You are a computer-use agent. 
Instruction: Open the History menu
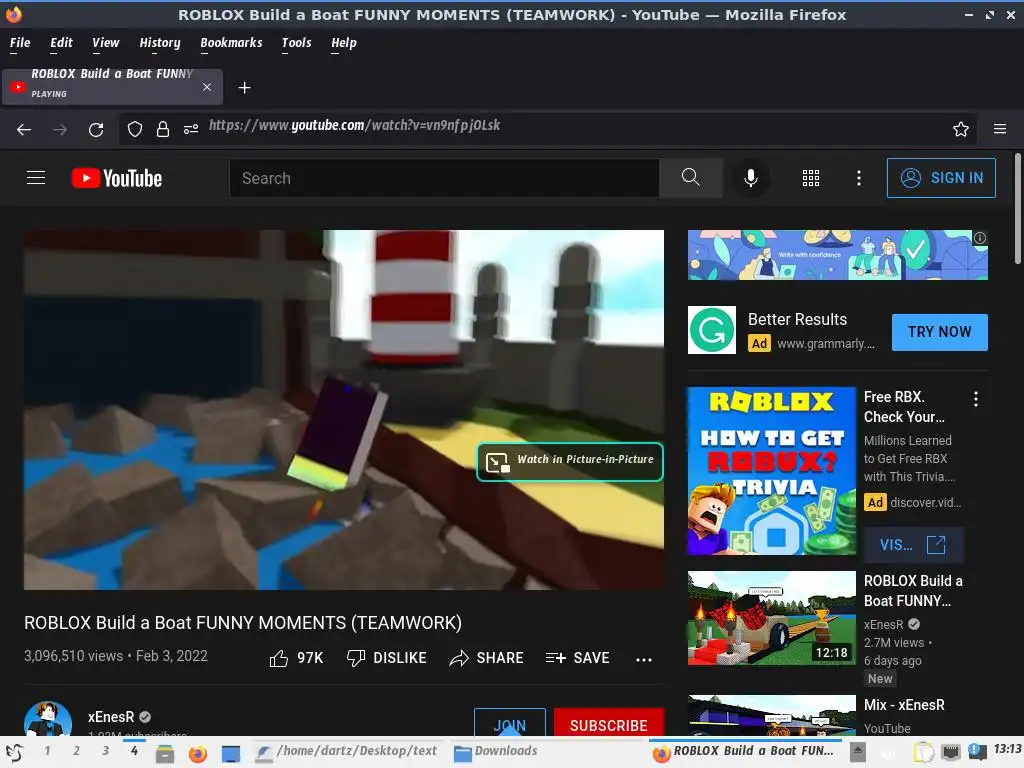coord(159,42)
